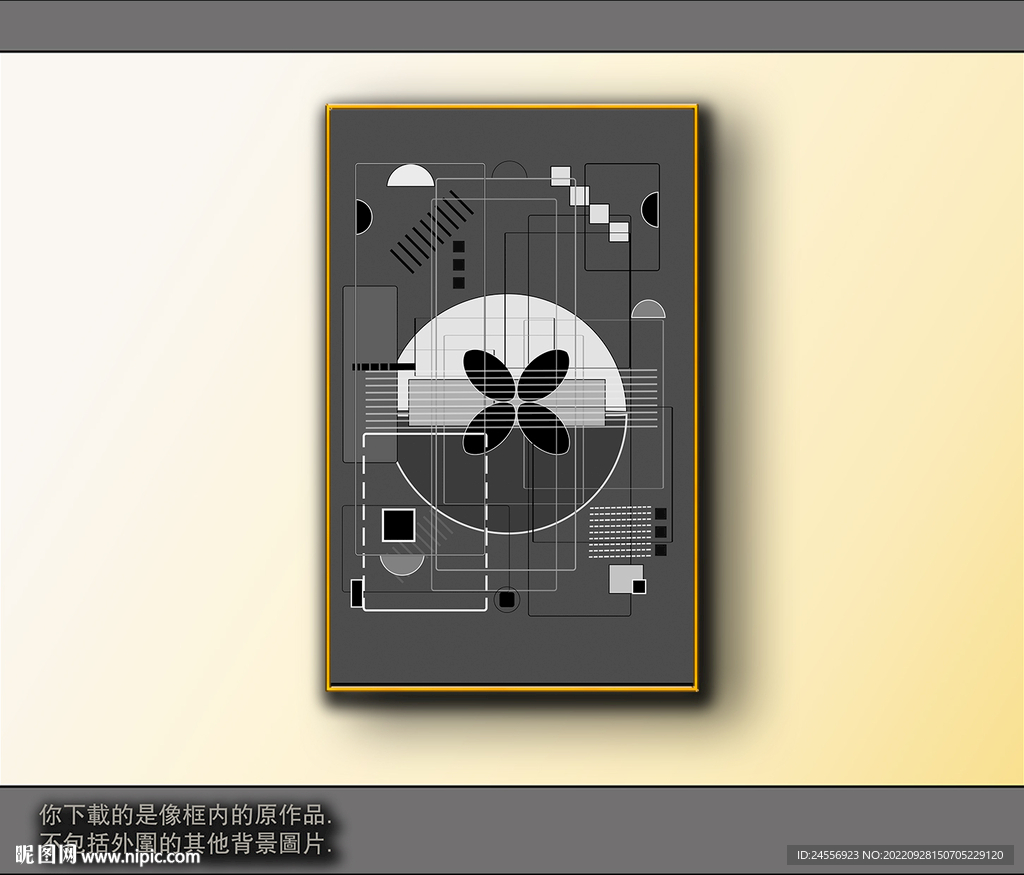
Task: Click the large white semicircle in the center
Action: 510,353
